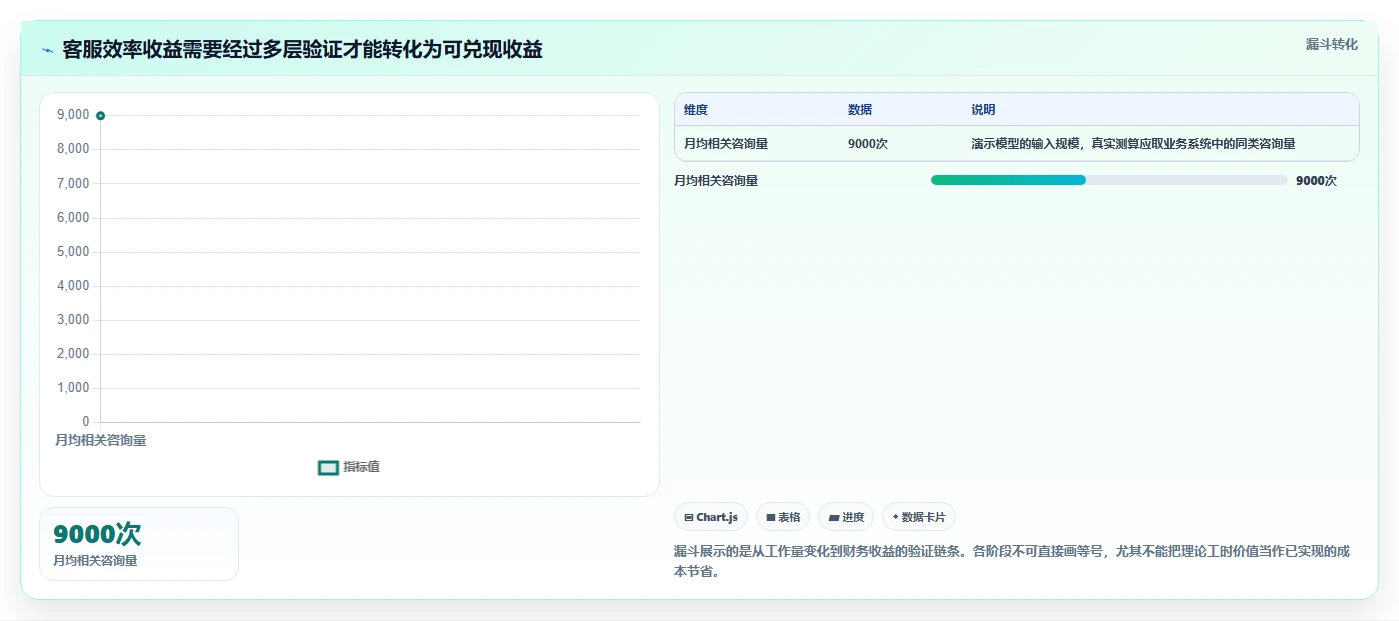The height and width of the screenshot is (621, 1399).
Task: Click the table description starting 演示模型的输入规模
Action: click(x=1133, y=143)
